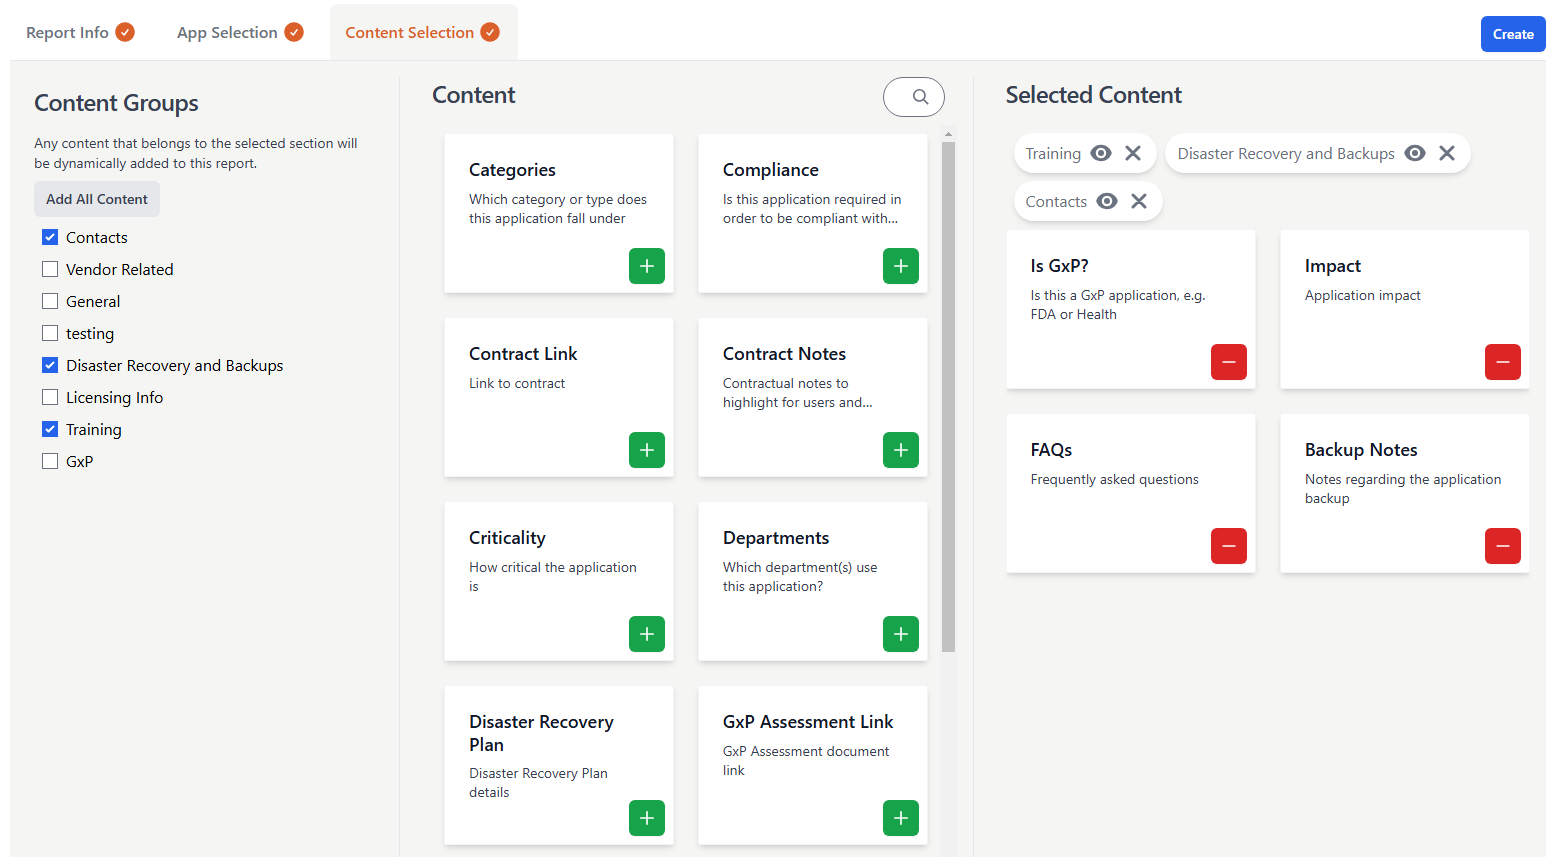1559x857 pixels.
Task: Toggle visibility of the Training chip
Action: click(1101, 153)
